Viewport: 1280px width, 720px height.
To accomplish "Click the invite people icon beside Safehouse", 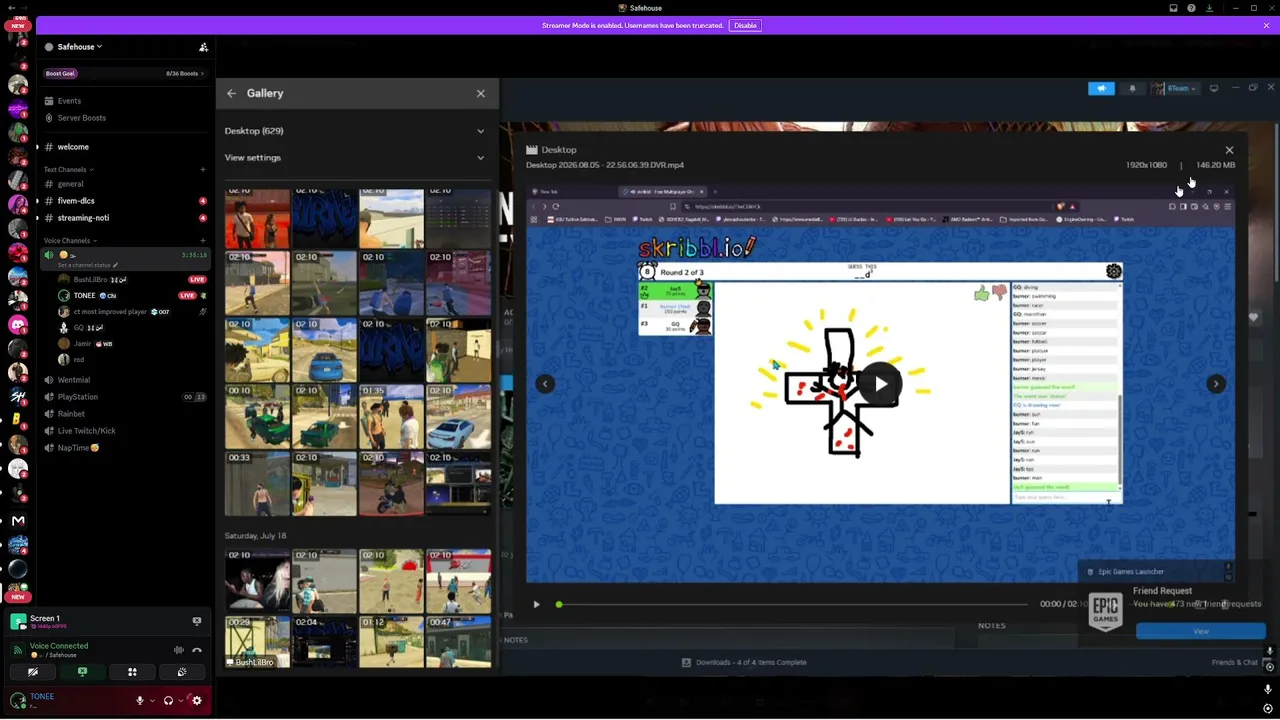I will (x=203, y=47).
